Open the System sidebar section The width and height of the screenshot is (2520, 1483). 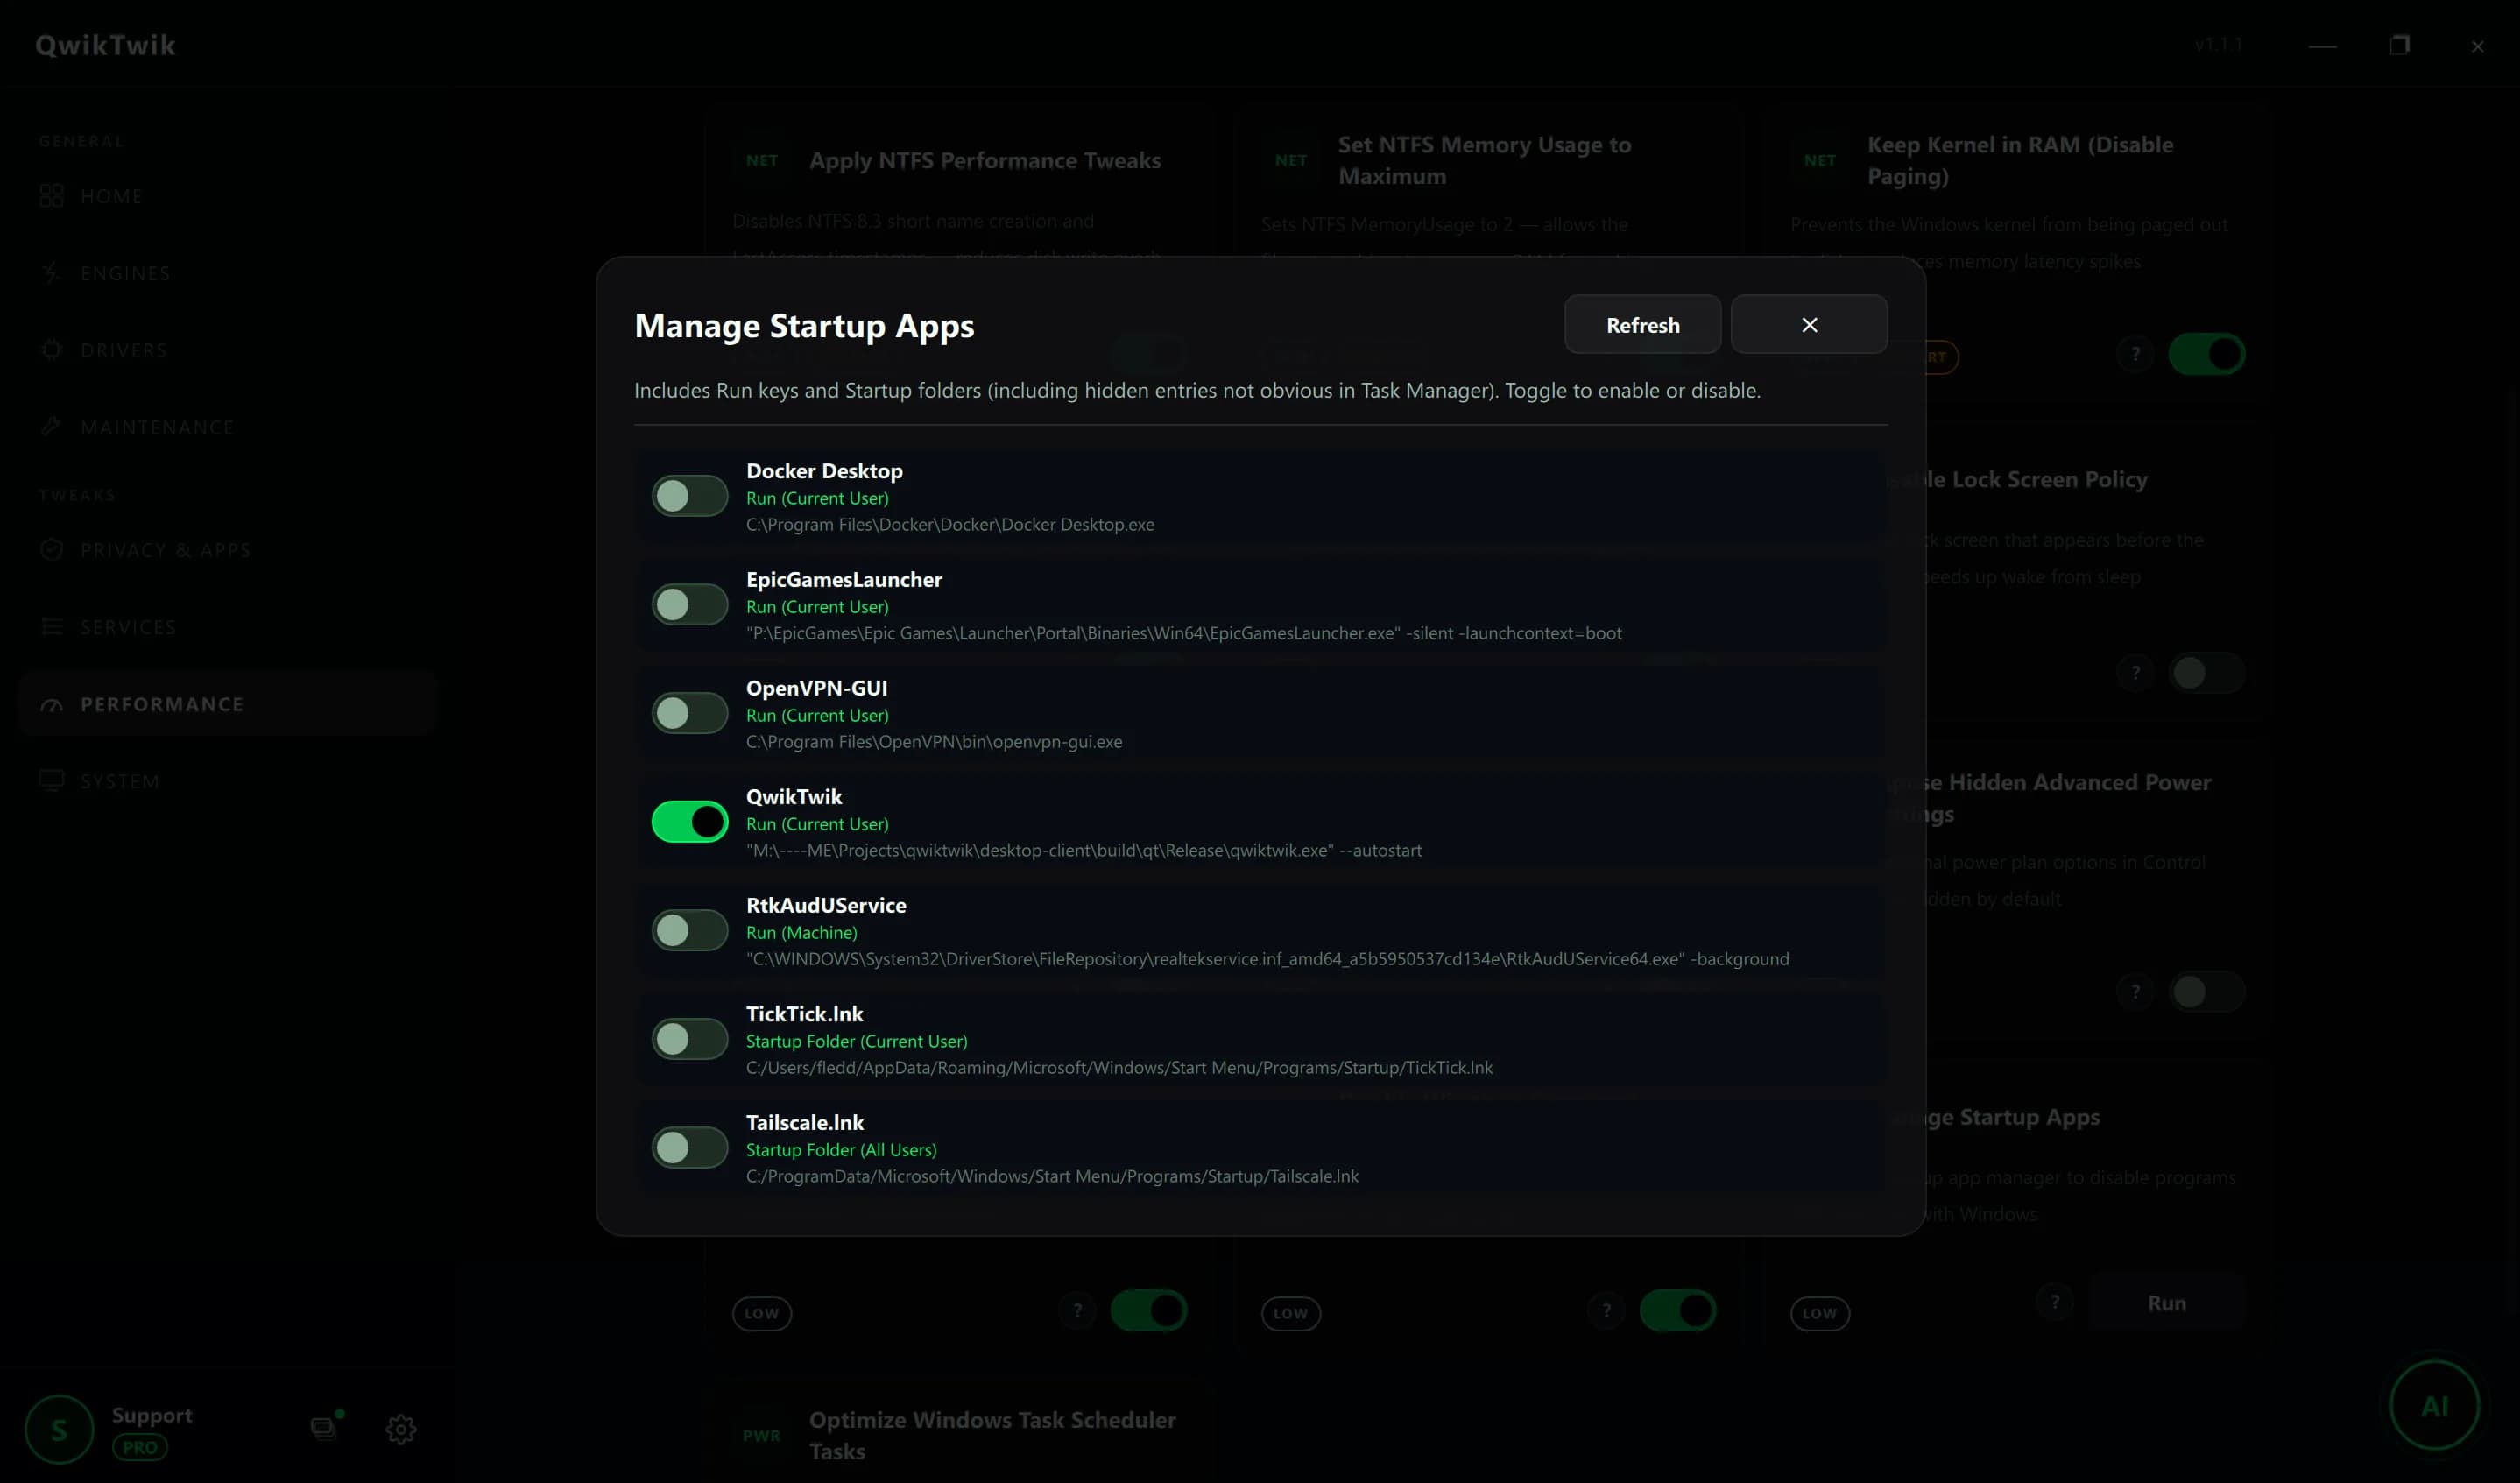[227, 781]
